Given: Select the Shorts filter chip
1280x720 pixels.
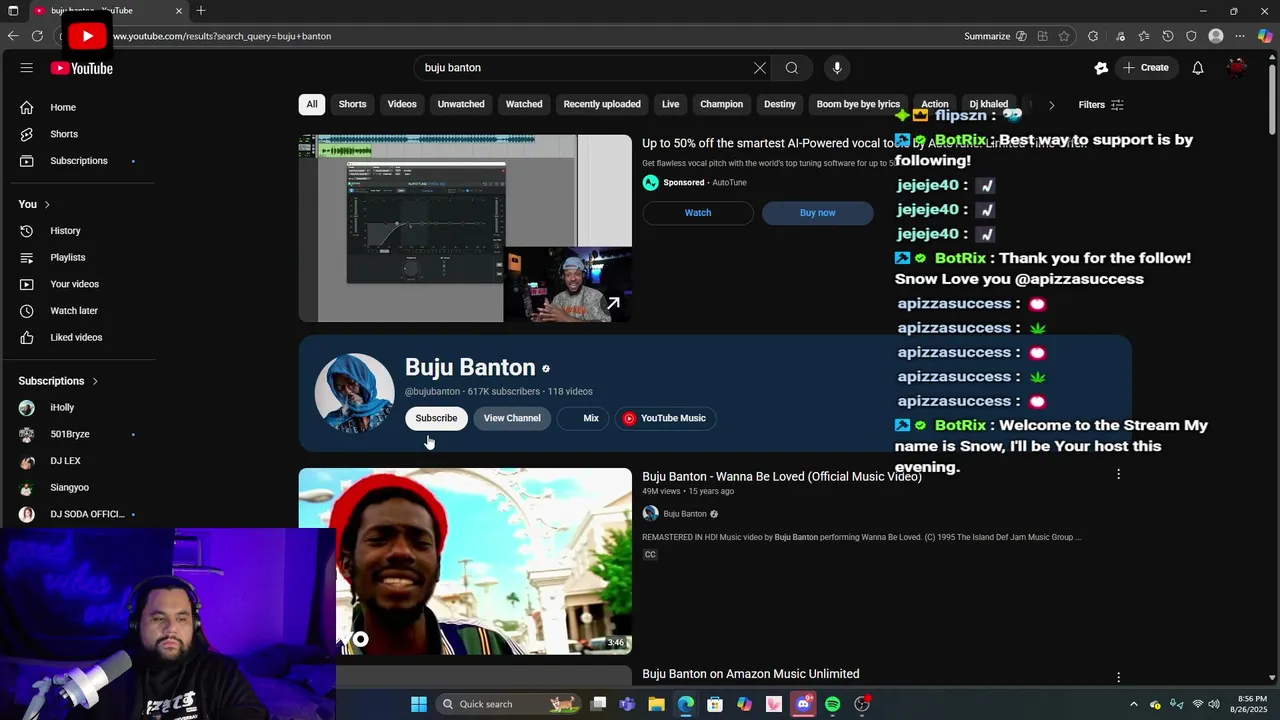Looking at the screenshot, I should point(352,104).
